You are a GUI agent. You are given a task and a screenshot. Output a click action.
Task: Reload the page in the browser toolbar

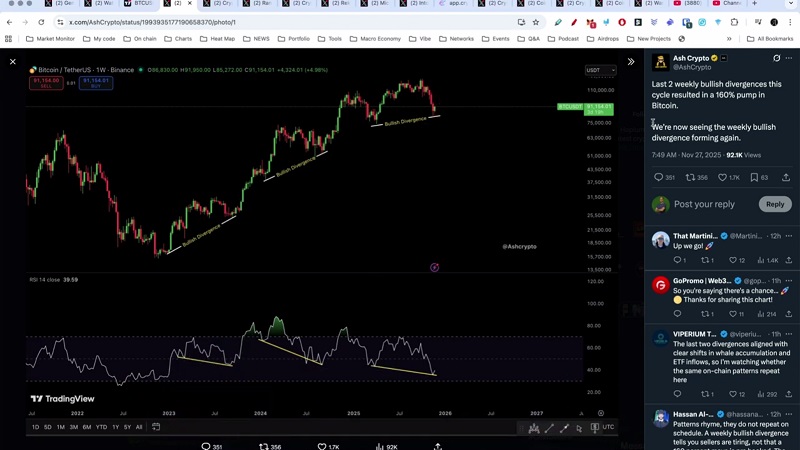click(41, 22)
